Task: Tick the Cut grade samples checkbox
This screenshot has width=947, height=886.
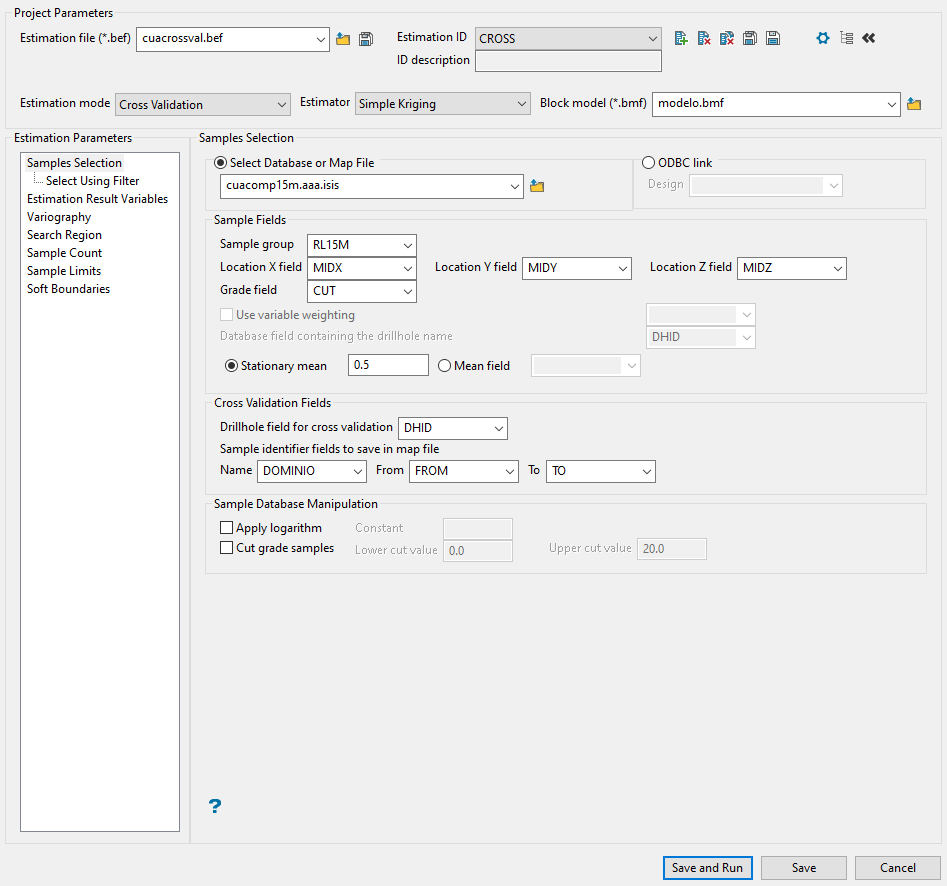Action: point(226,548)
